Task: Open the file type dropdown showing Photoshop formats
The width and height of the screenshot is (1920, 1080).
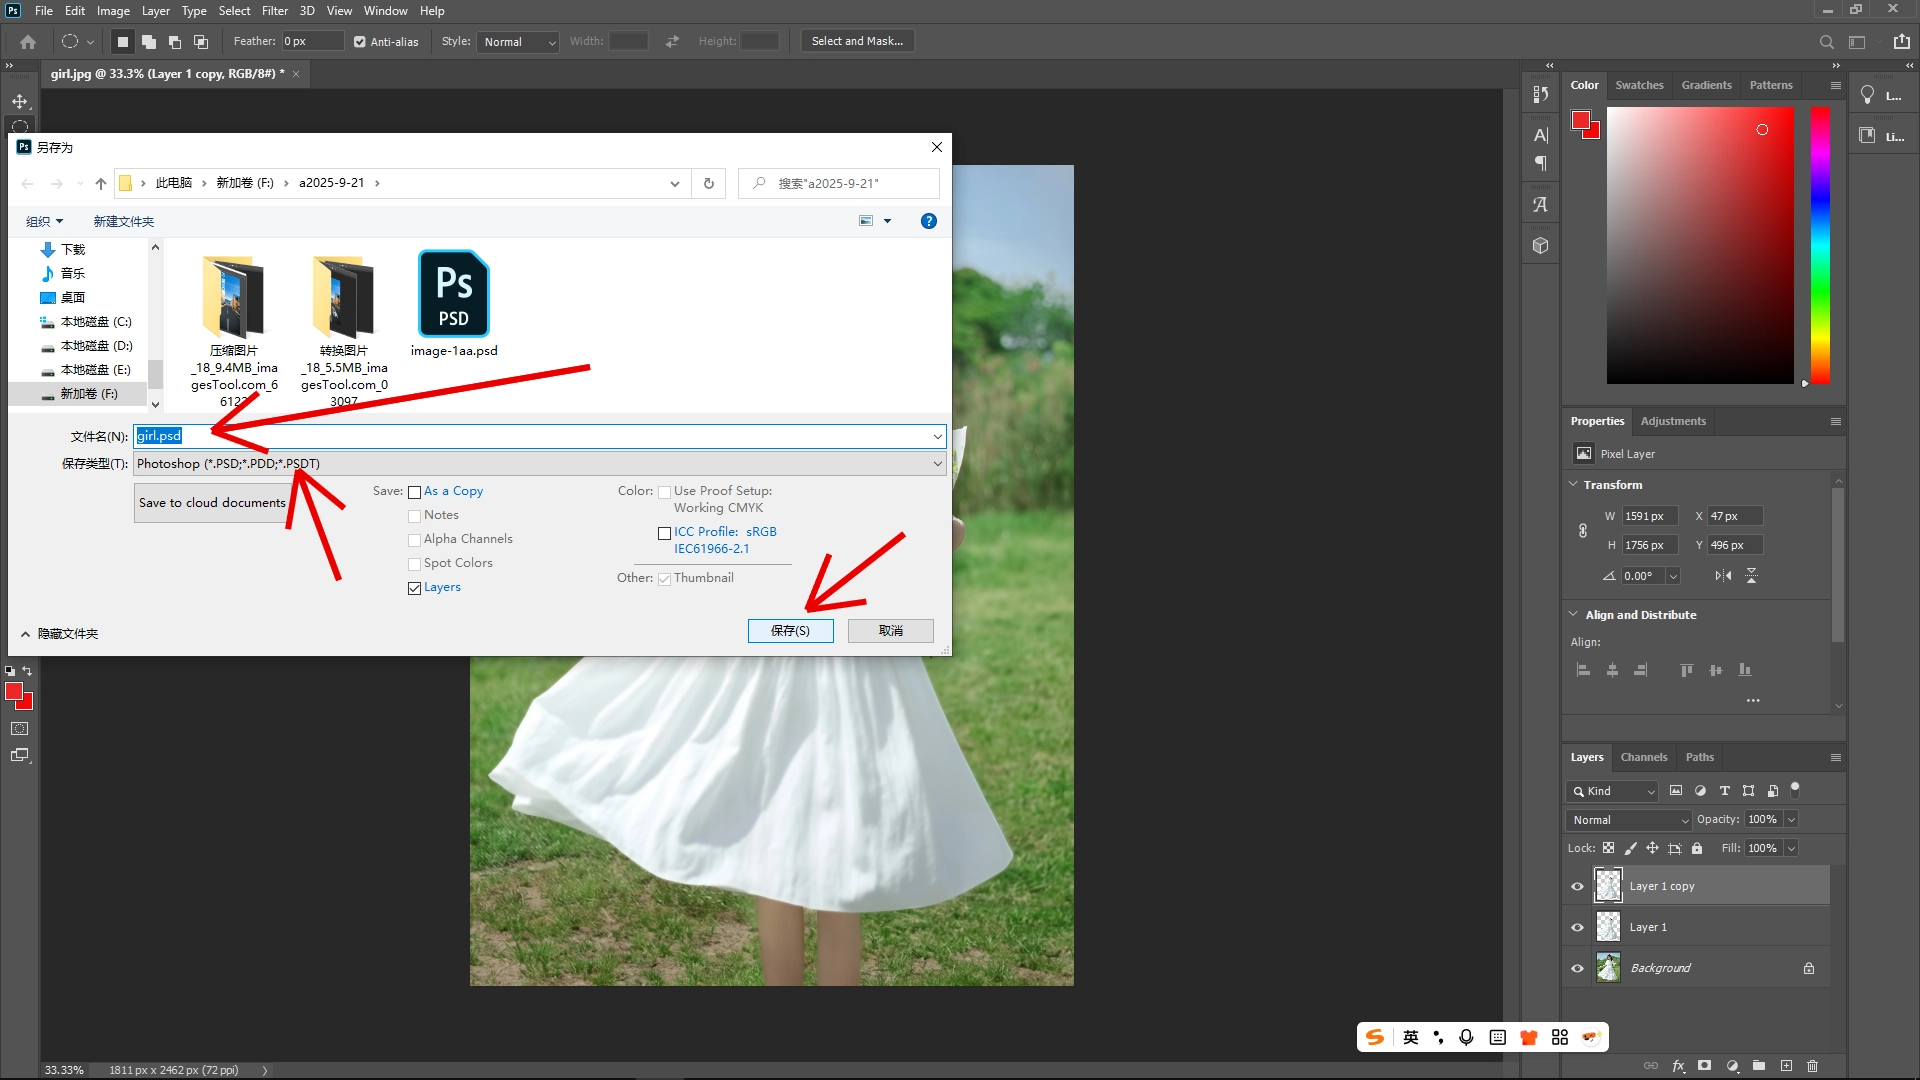Action: 934,463
